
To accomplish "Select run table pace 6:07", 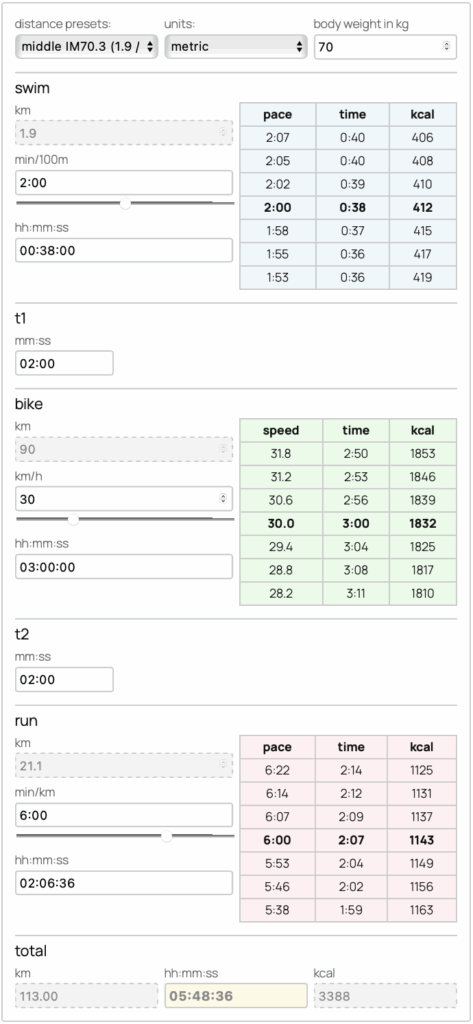I will [x=277, y=817].
